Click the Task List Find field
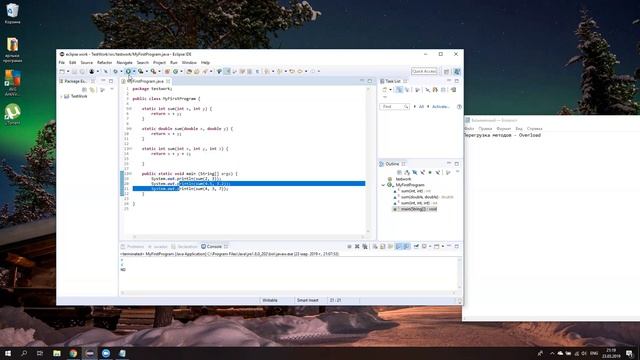 [394, 107]
